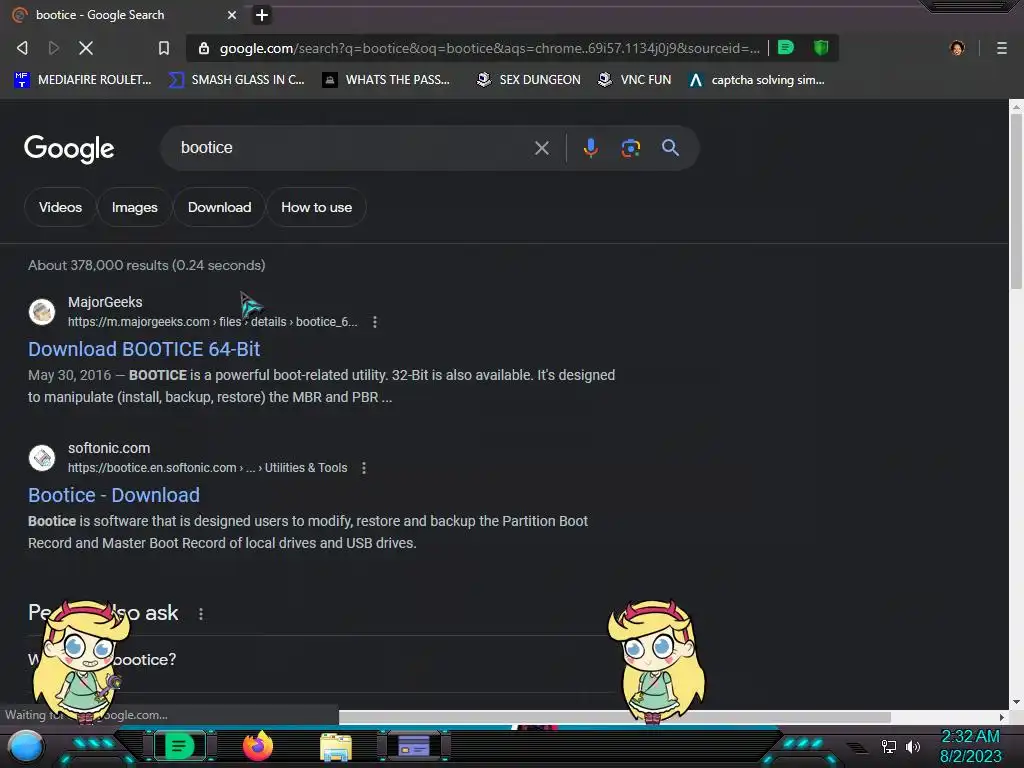Open the purple window app on the taskbar

tap(413, 746)
